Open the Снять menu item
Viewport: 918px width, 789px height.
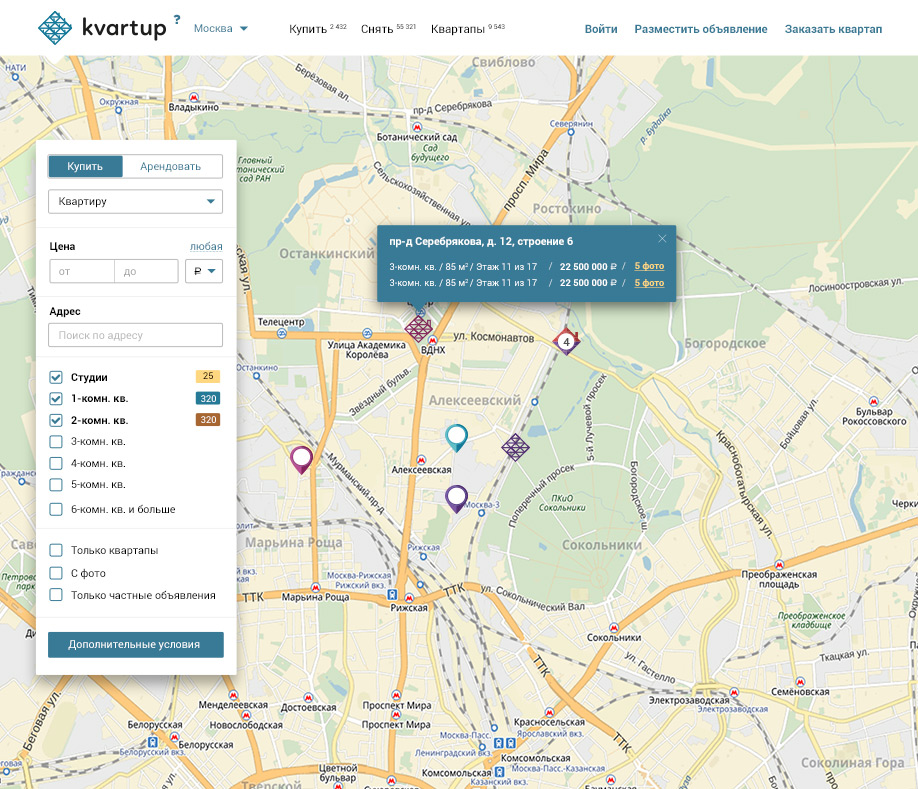click(x=377, y=29)
